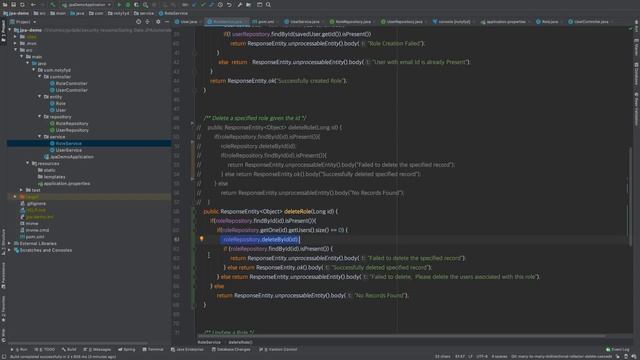Select UserService in project tree
The width and height of the screenshot is (640, 360).
tap(65, 150)
